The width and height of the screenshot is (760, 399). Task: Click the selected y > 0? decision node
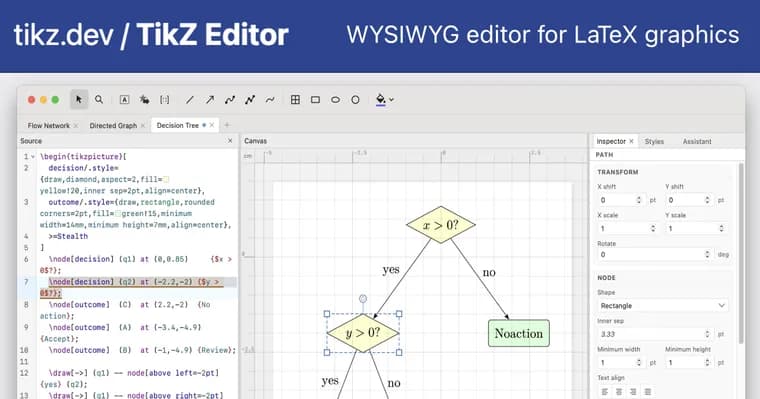tap(363, 333)
